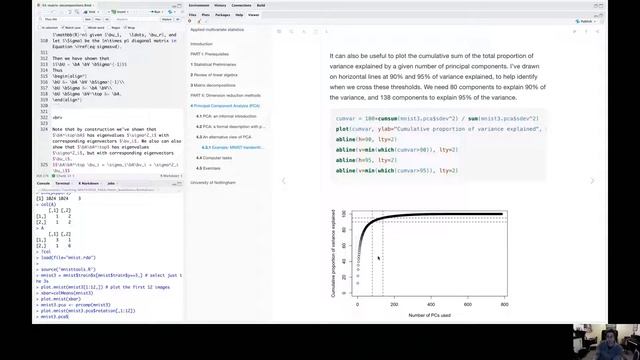The width and height of the screenshot is (640, 360).
Task: Open '4.4 Computer tasks' section
Action: point(214,158)
